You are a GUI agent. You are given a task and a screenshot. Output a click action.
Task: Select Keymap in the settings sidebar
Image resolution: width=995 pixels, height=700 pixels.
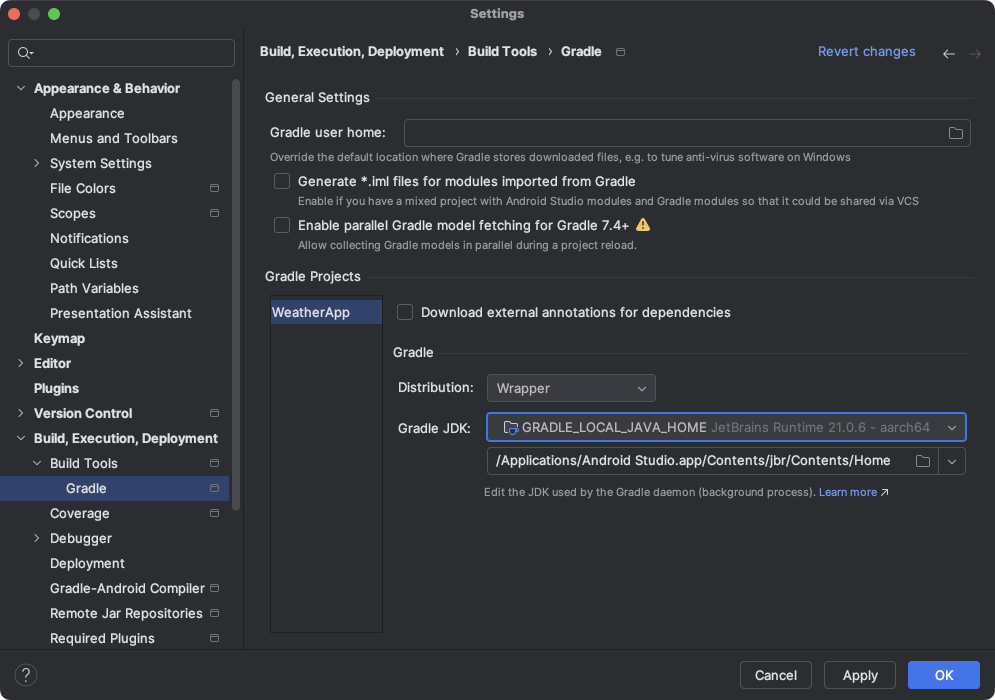click(59, 338)
